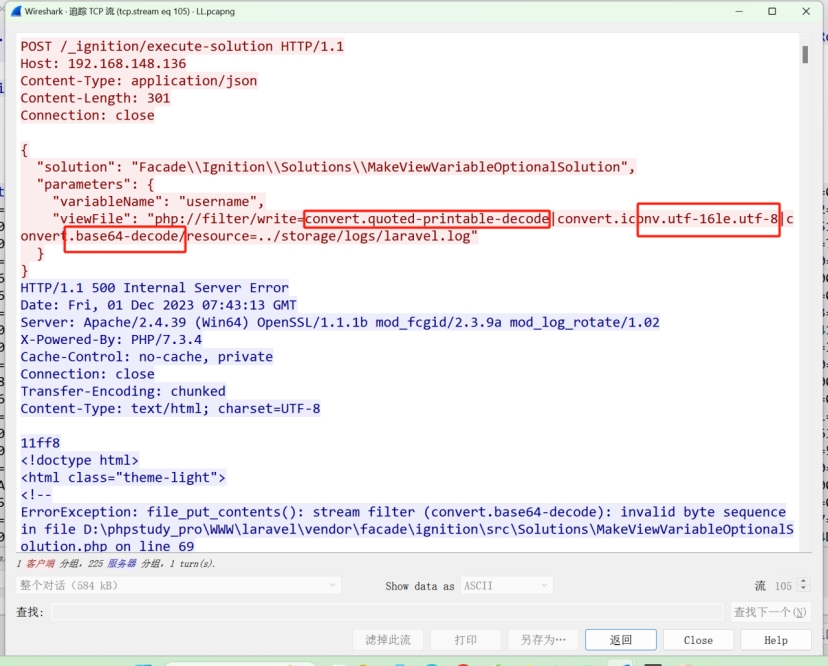Click the "HTTP/1.1 500 Internal Server Error" response line

(154, 288)
